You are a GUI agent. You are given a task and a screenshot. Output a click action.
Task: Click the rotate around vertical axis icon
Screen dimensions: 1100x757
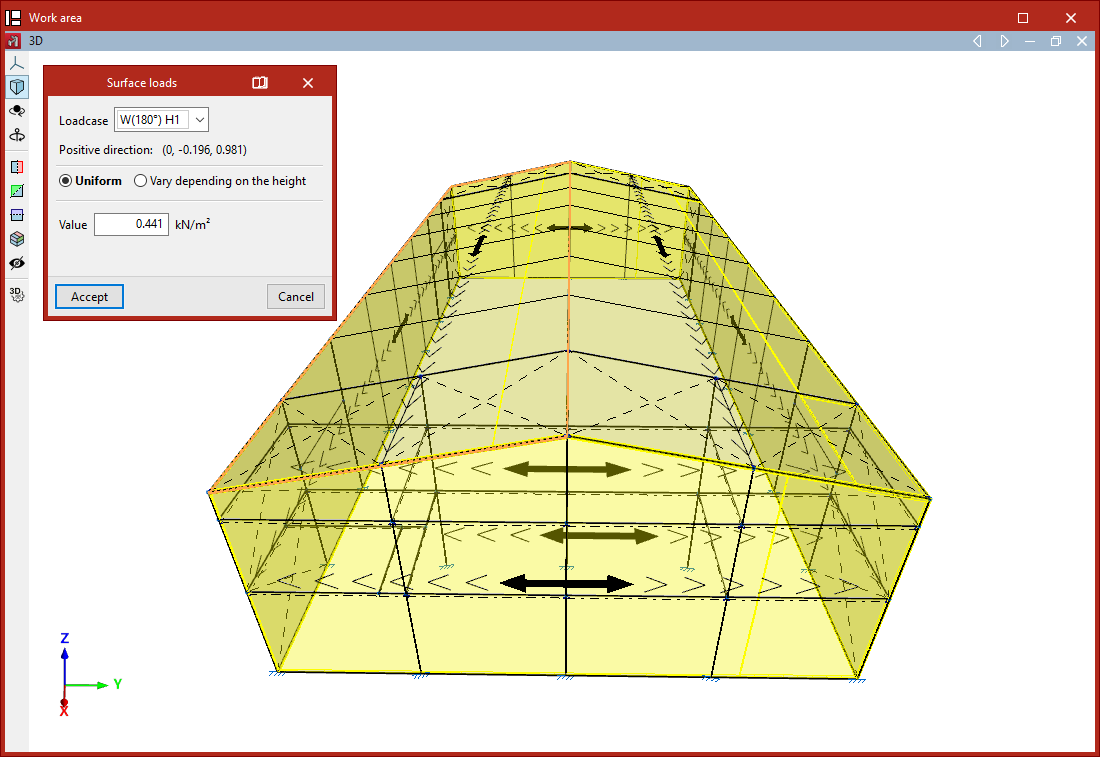click(17, 135)
